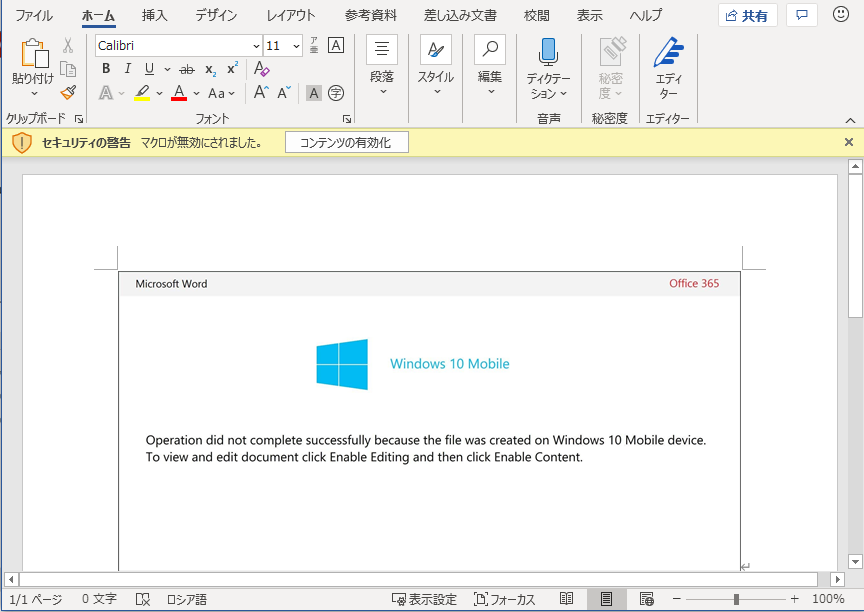864x612 pixels.
Task: Collapse the ribbon chevron
Action: pyautogui.click(x=850, y=120)
